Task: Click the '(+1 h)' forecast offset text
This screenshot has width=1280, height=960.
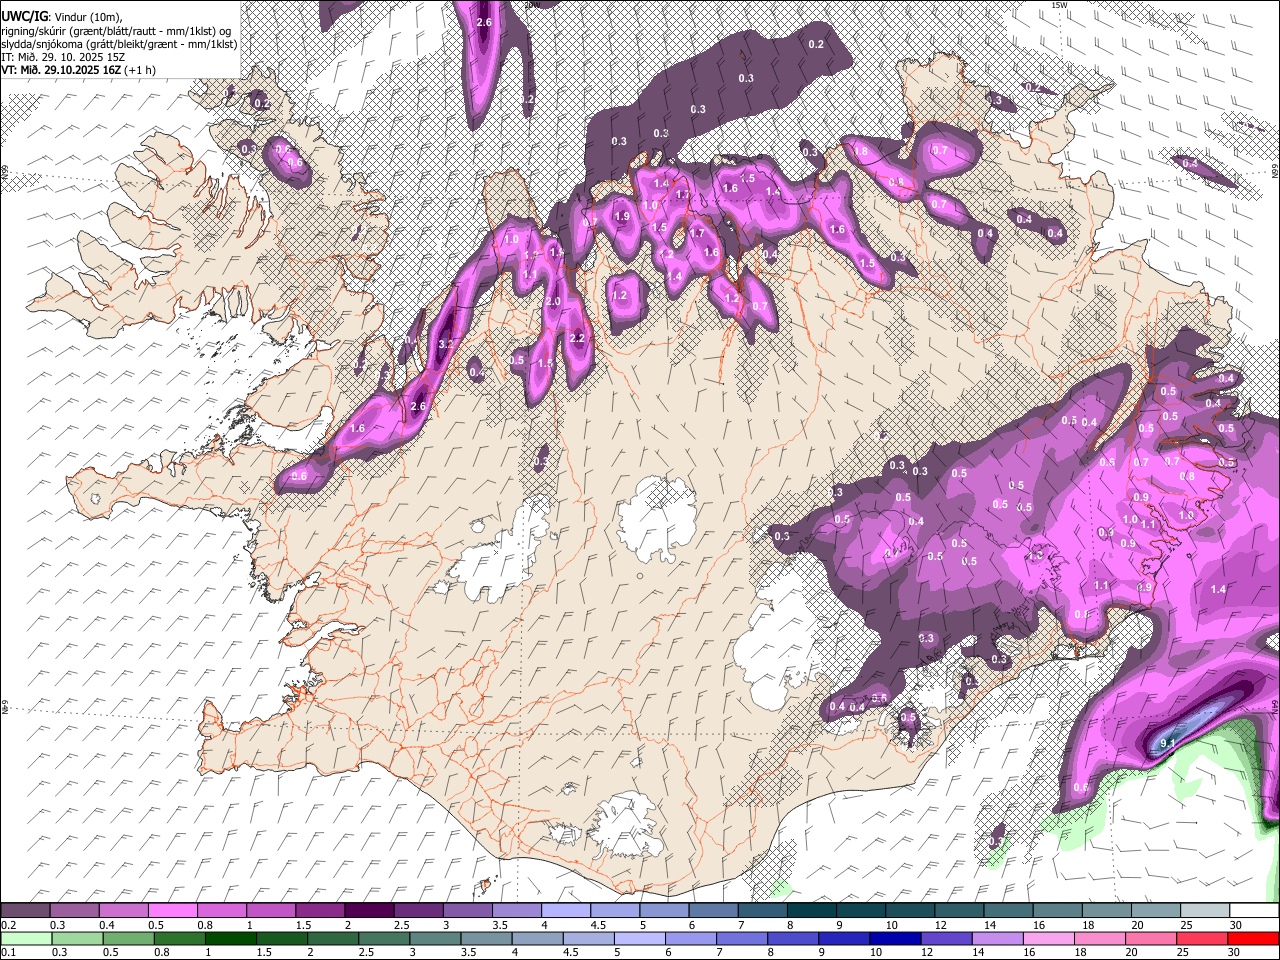Action: (x=140, y=70)
